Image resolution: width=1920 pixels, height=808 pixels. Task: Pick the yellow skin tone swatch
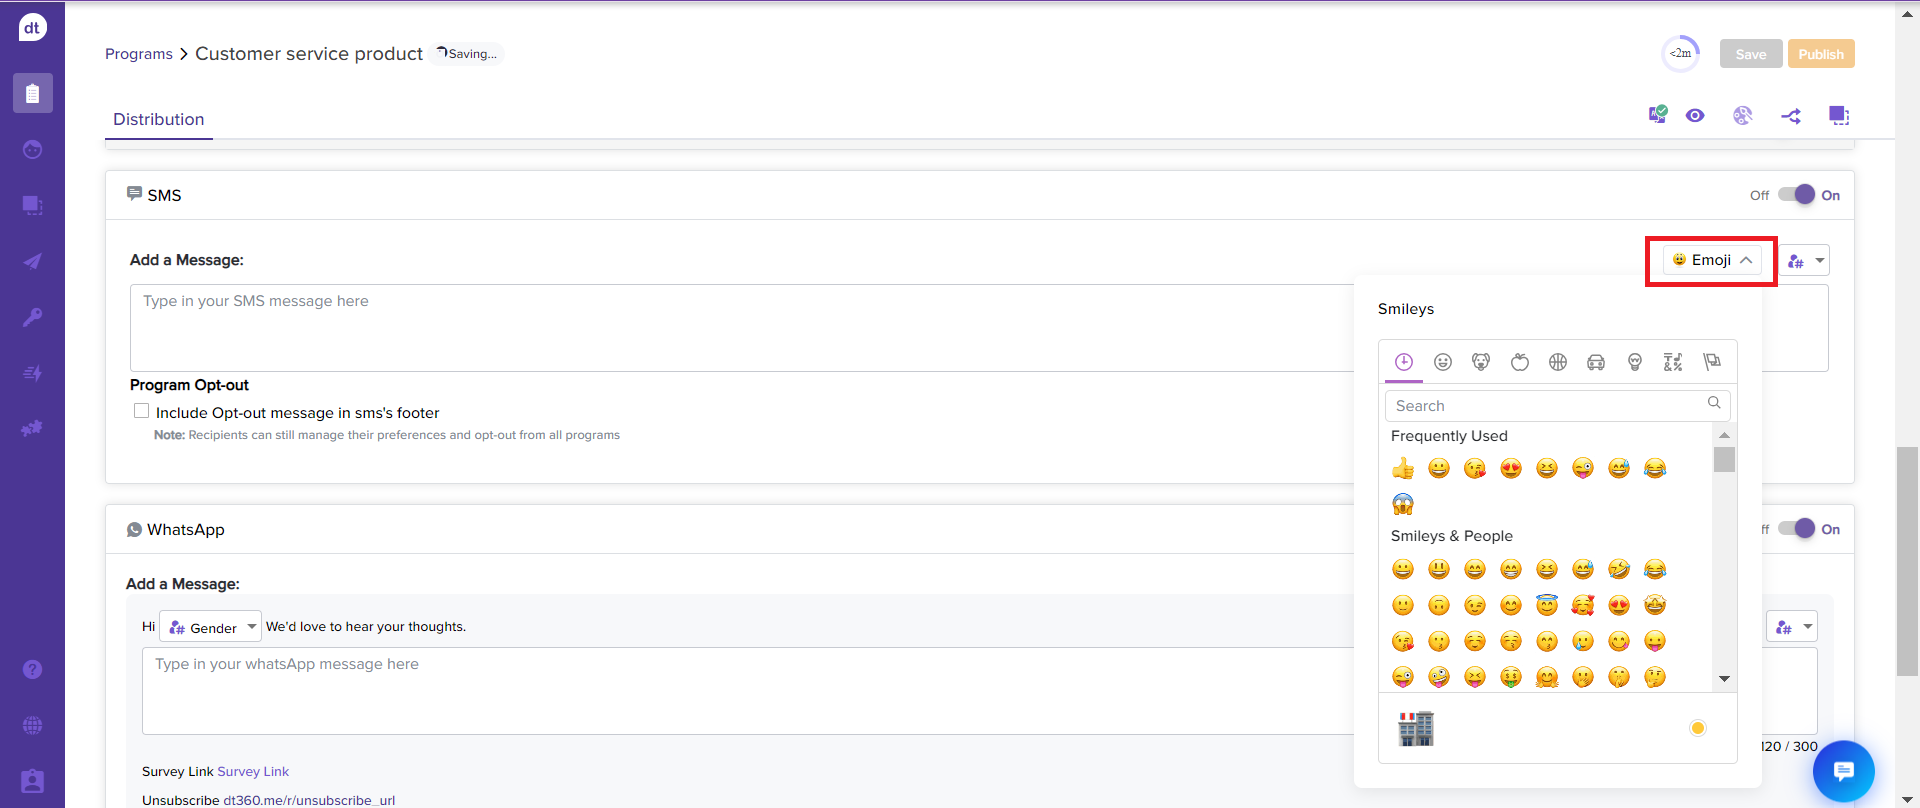point(1697,728)
